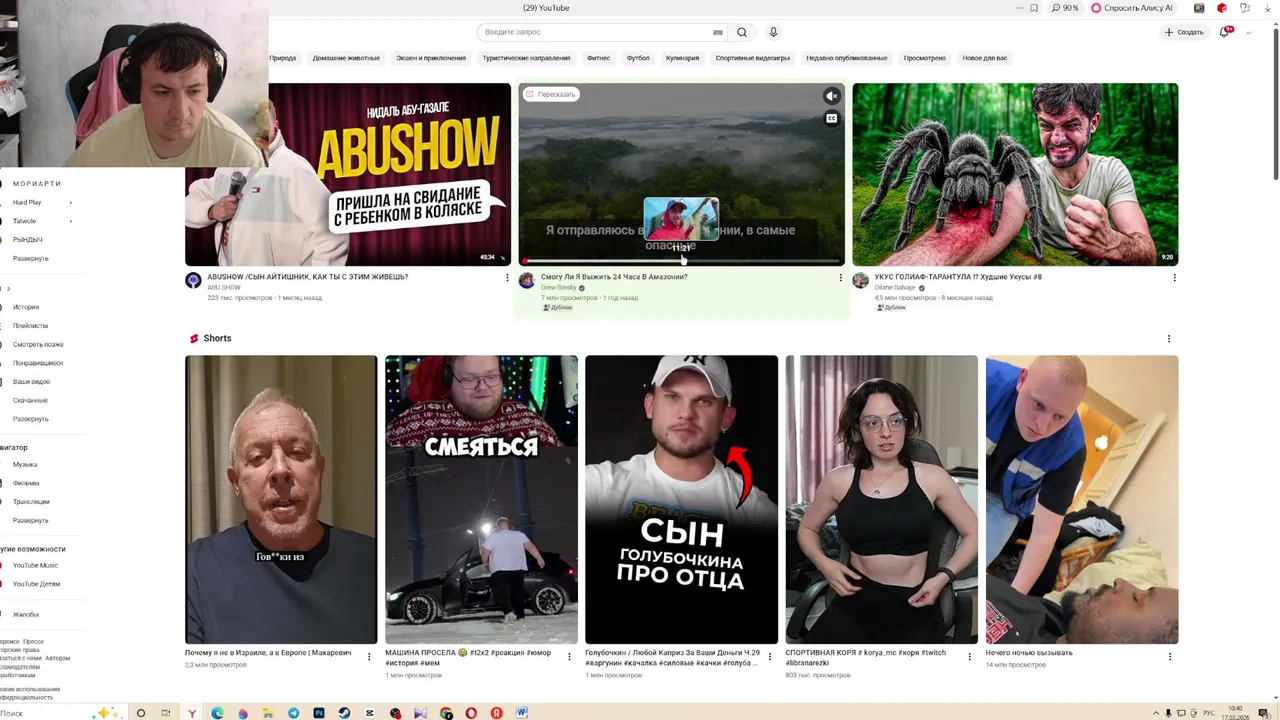The image size is (1280, 720).
Task: Open the ABUSHOW video thumbnail
Action: tap(348, 174)
